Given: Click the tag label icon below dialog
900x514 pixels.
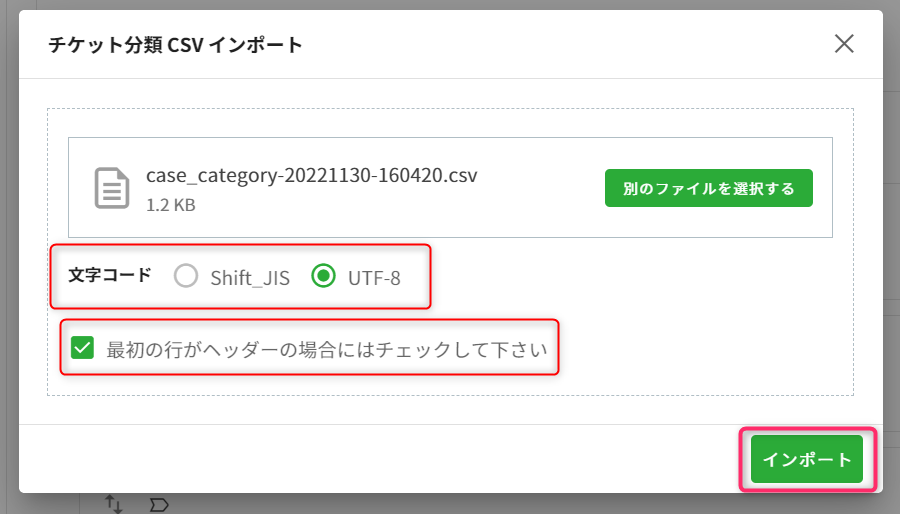Looking at the screenshot, I should click(x=159, y=505).
